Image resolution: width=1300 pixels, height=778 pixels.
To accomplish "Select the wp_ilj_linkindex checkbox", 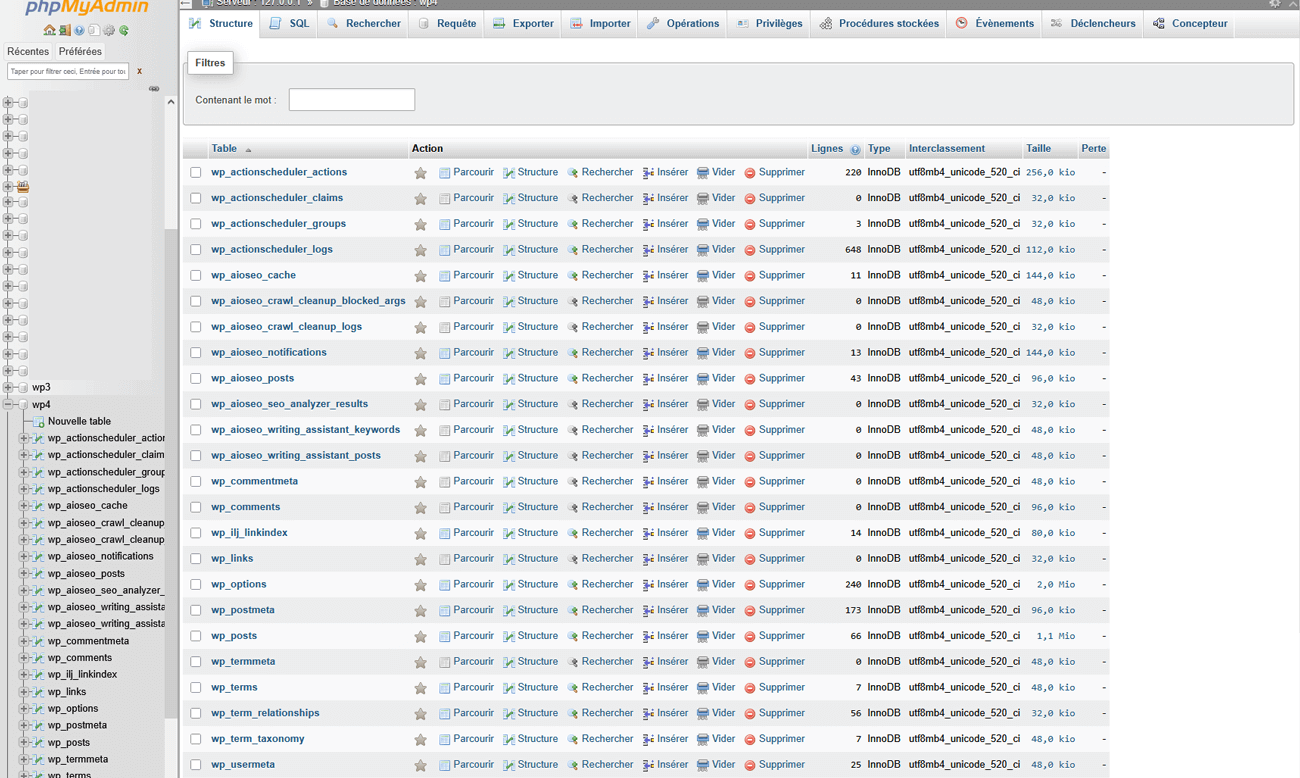I will click(196, 534).
